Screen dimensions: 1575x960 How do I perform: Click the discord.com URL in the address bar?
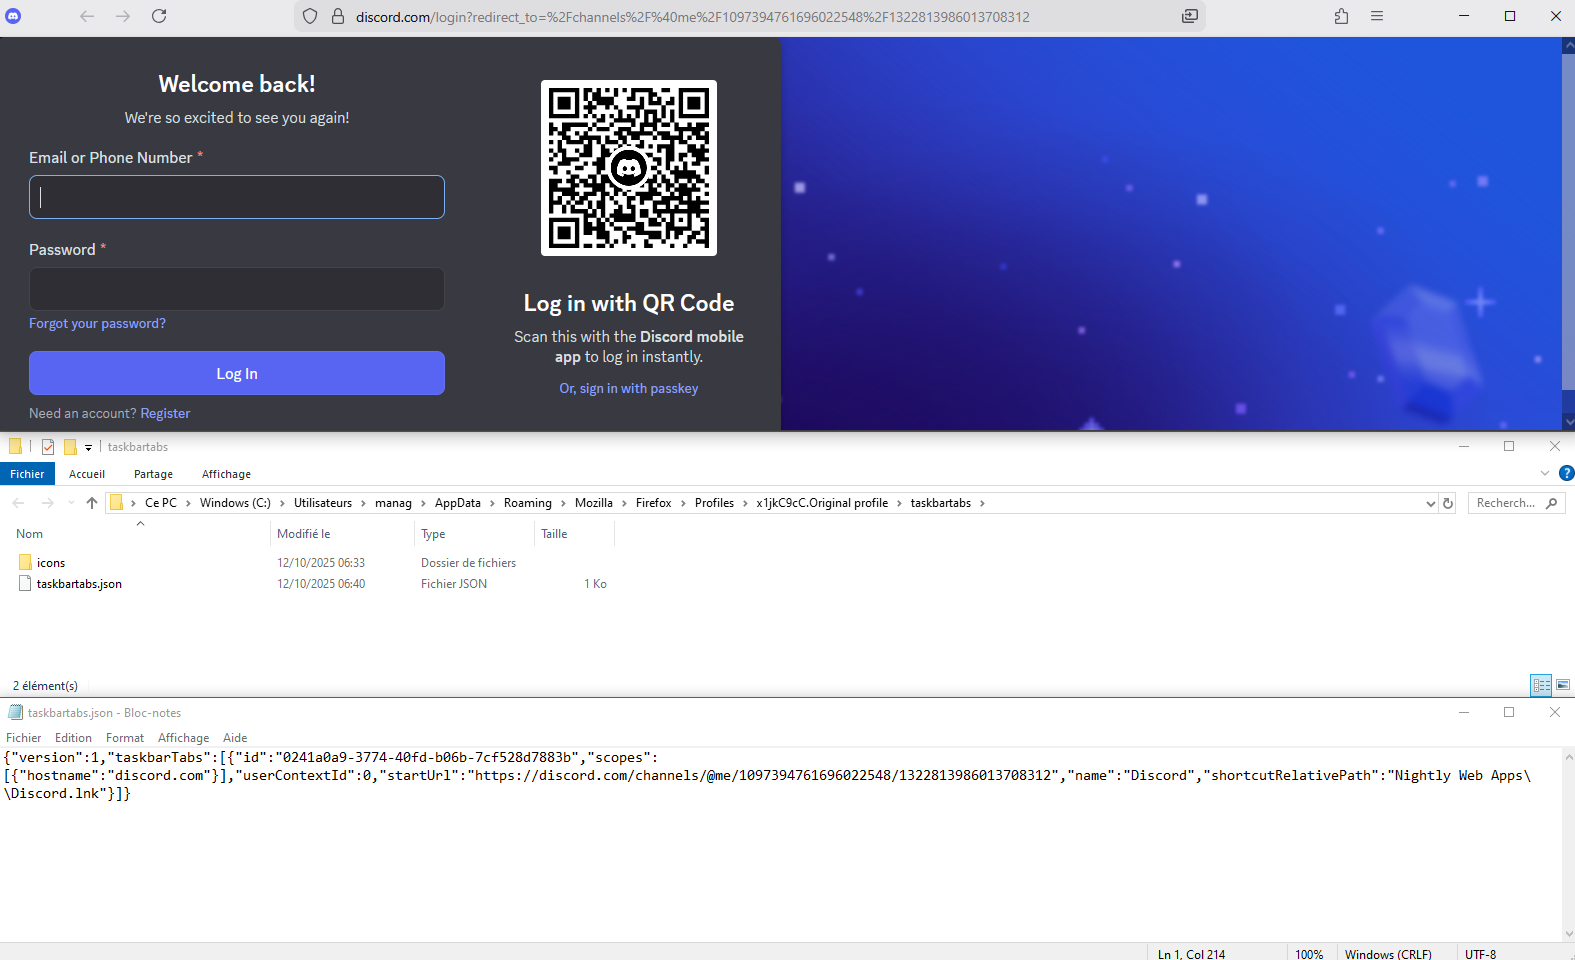[692, 17]
